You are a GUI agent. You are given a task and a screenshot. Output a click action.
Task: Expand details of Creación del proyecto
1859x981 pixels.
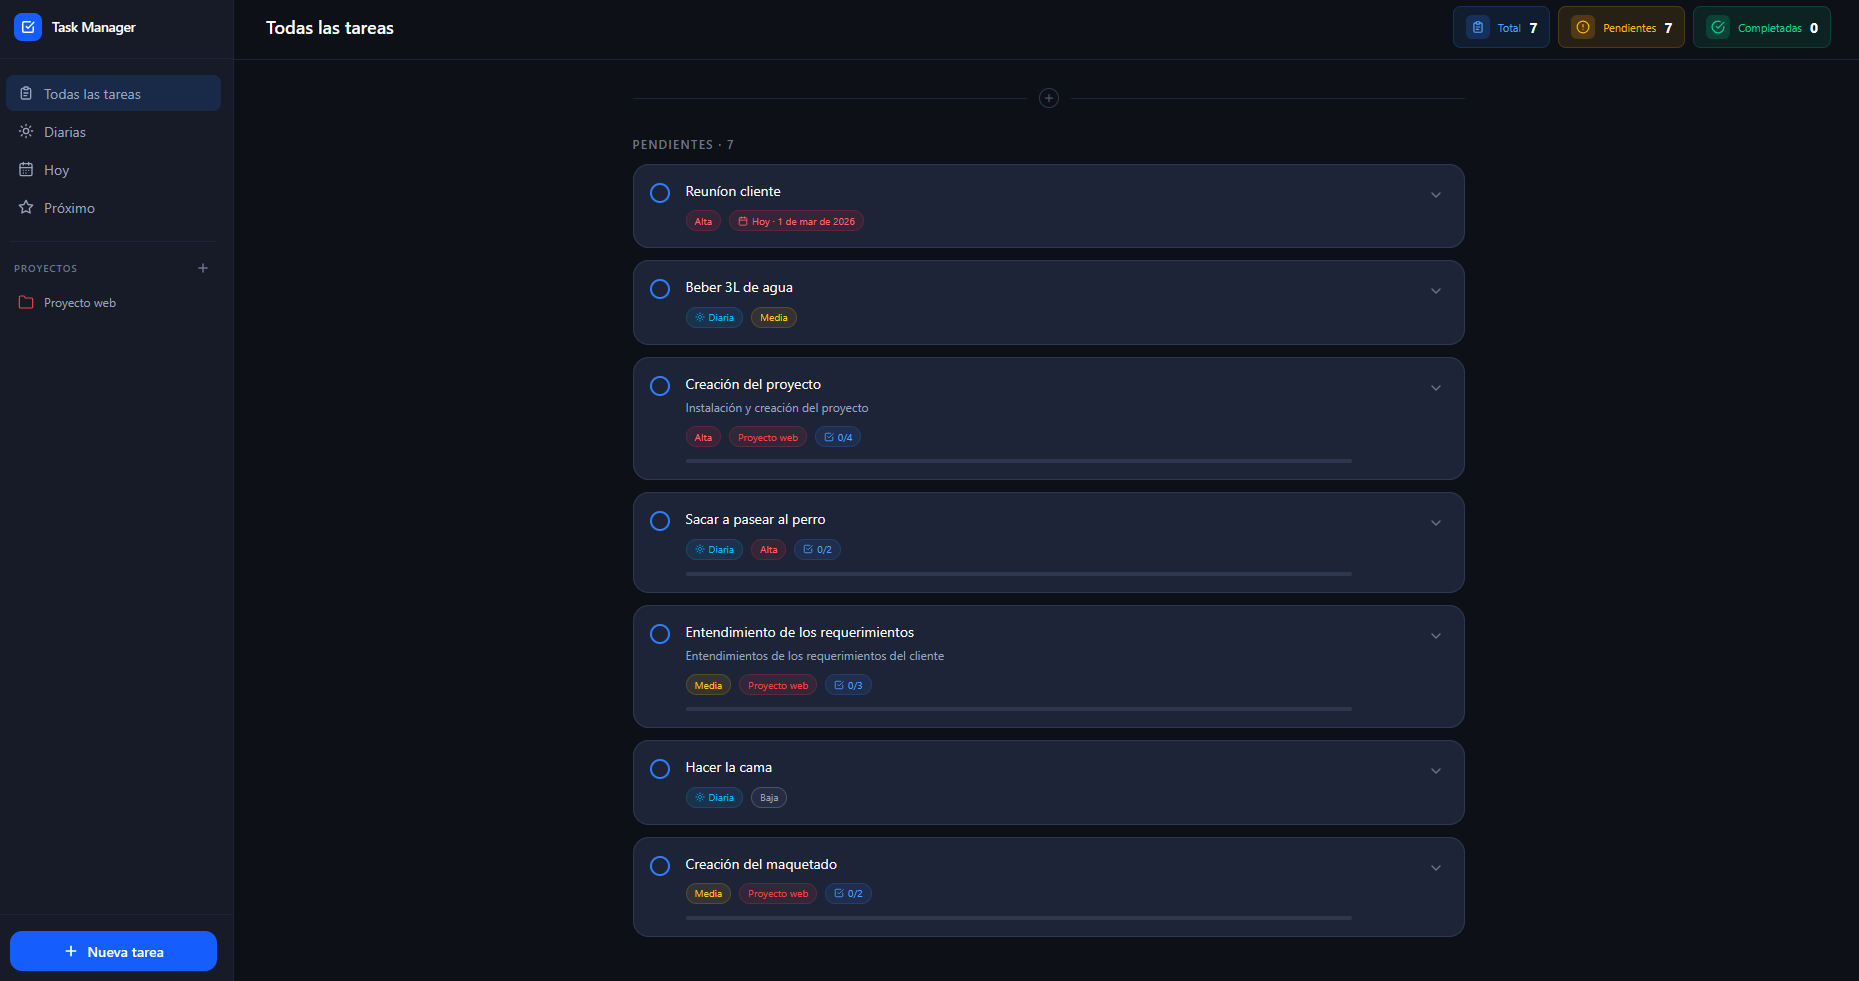[1436, 387]
